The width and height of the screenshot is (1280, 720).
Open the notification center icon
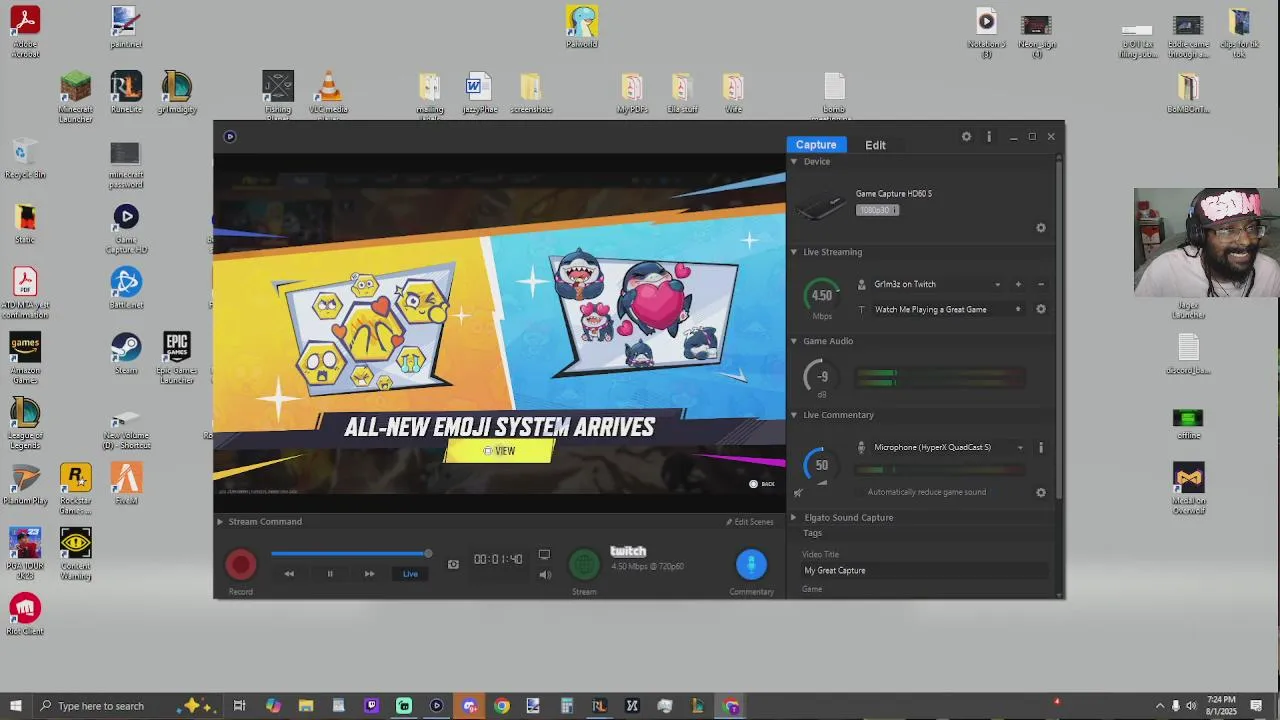pyautogui.click(x=1256, y=706)
